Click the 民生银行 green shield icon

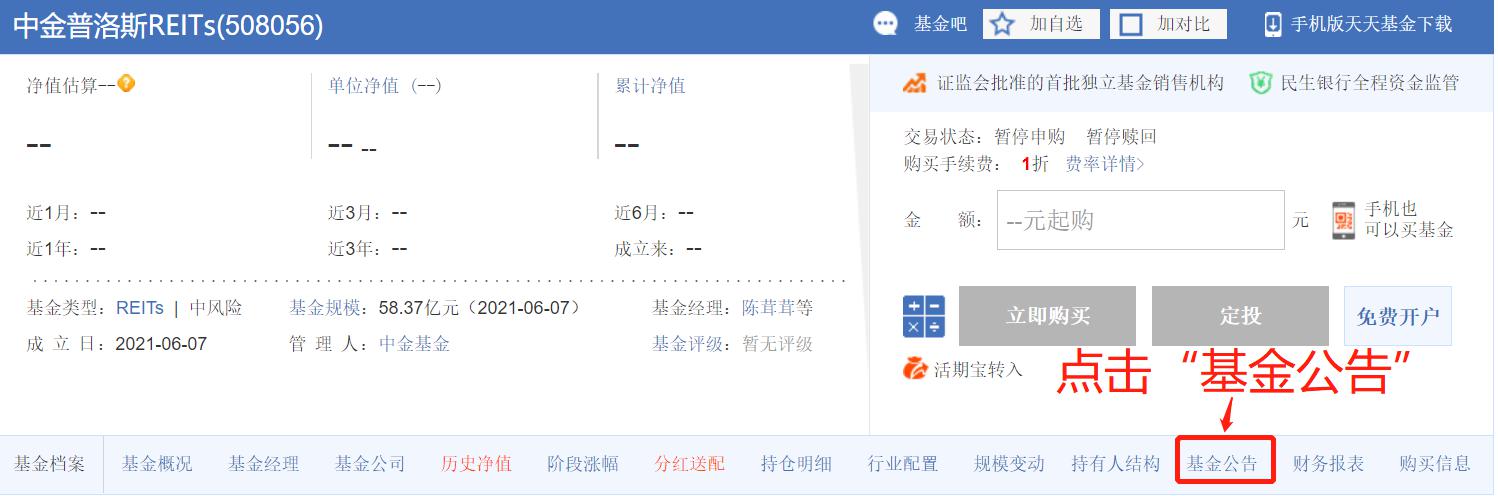pos(1260,83)
